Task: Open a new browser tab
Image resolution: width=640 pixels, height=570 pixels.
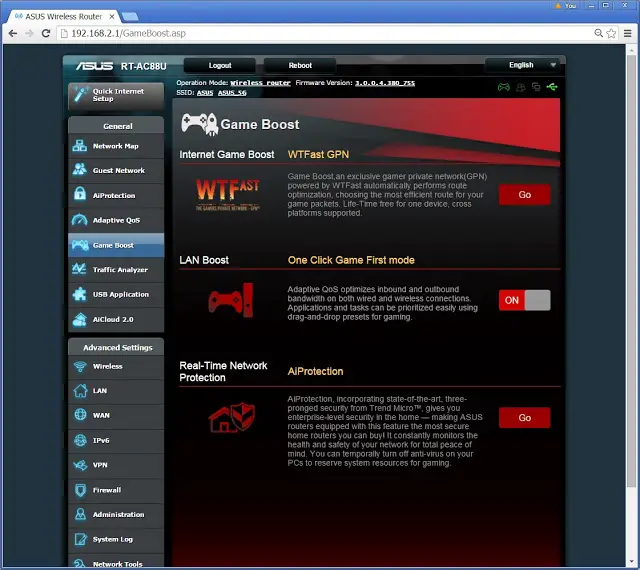Action: (130, 17)
